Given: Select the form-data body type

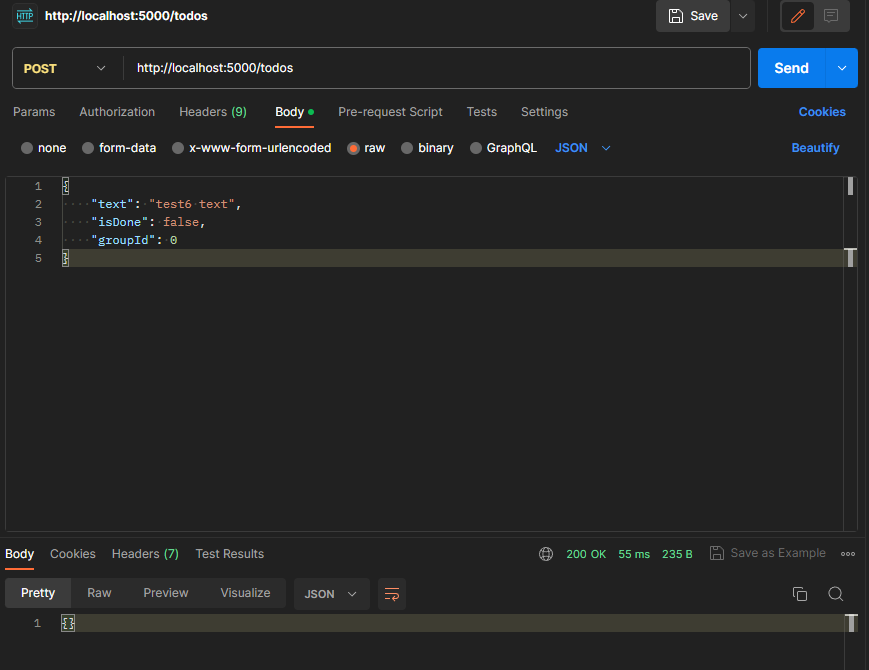Looking at the screenshot, I should [88, 148].
